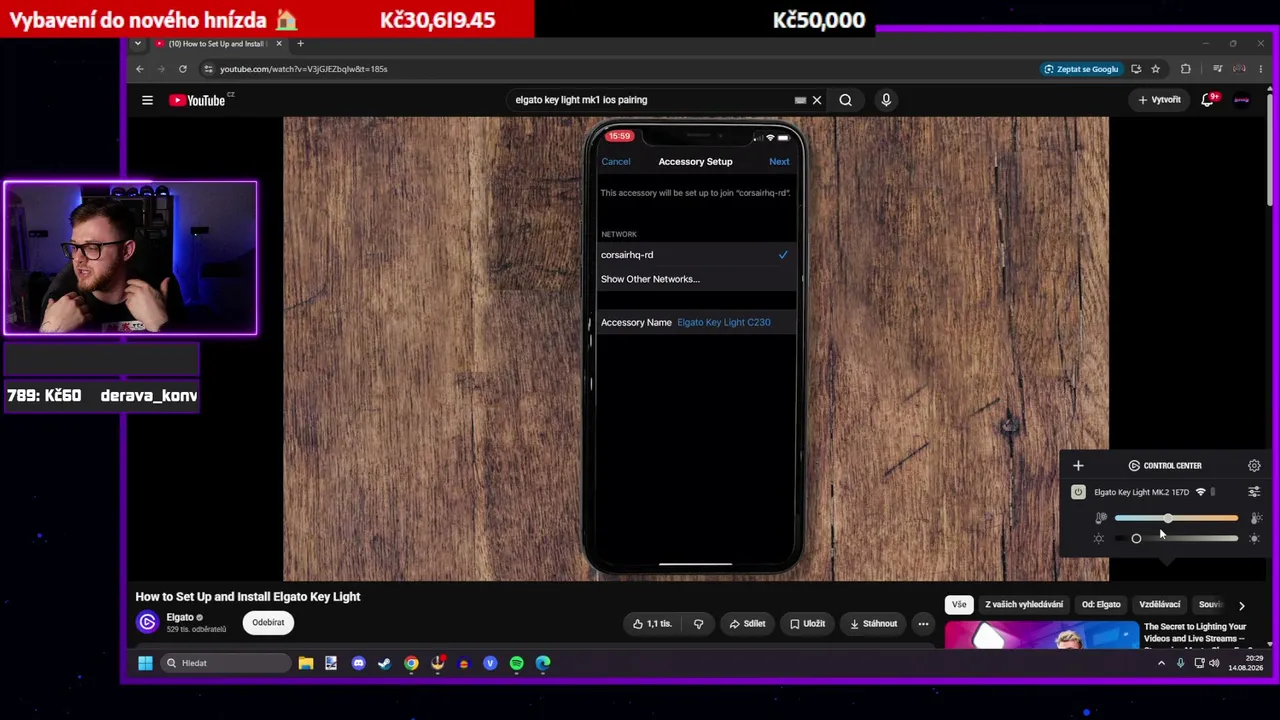Viewport: 1280px width, 720px height.
Task: Open Key Light MK.2 device settings sliders icon
Action: (1254, 492)
